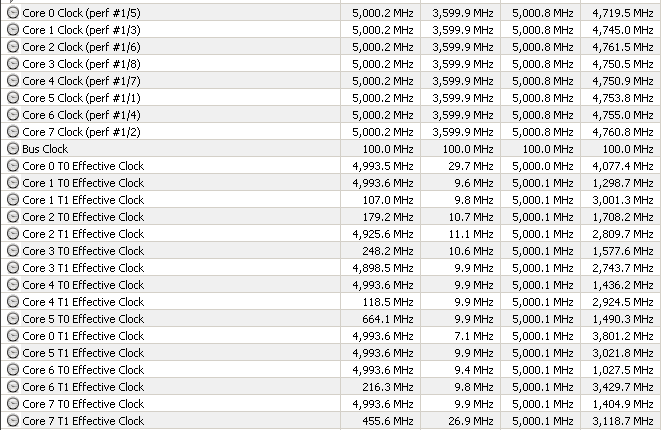Click Core 1 Clock average value 4,745.0 MHz
661x430 pixels.
[x=623, y=30]
